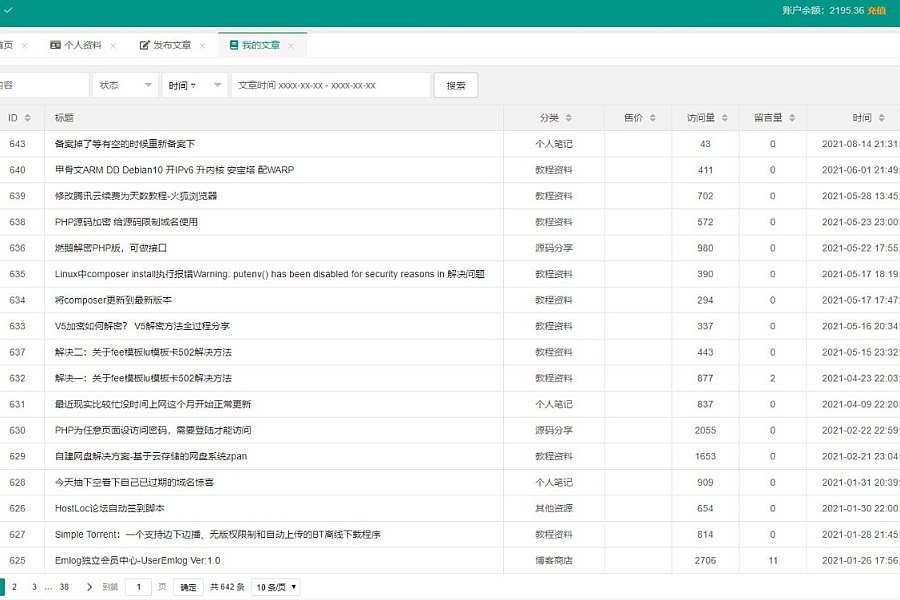900x600 pixels.
Task: Click the 账户余额: 2195.36 balance text
Action: coord(823,10)
